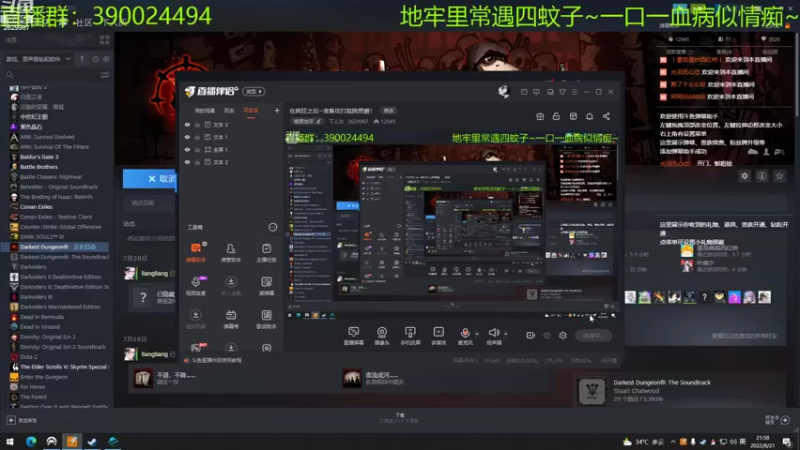Open the 弹幕助手 danmaku assistant tool

click(196, 253)
